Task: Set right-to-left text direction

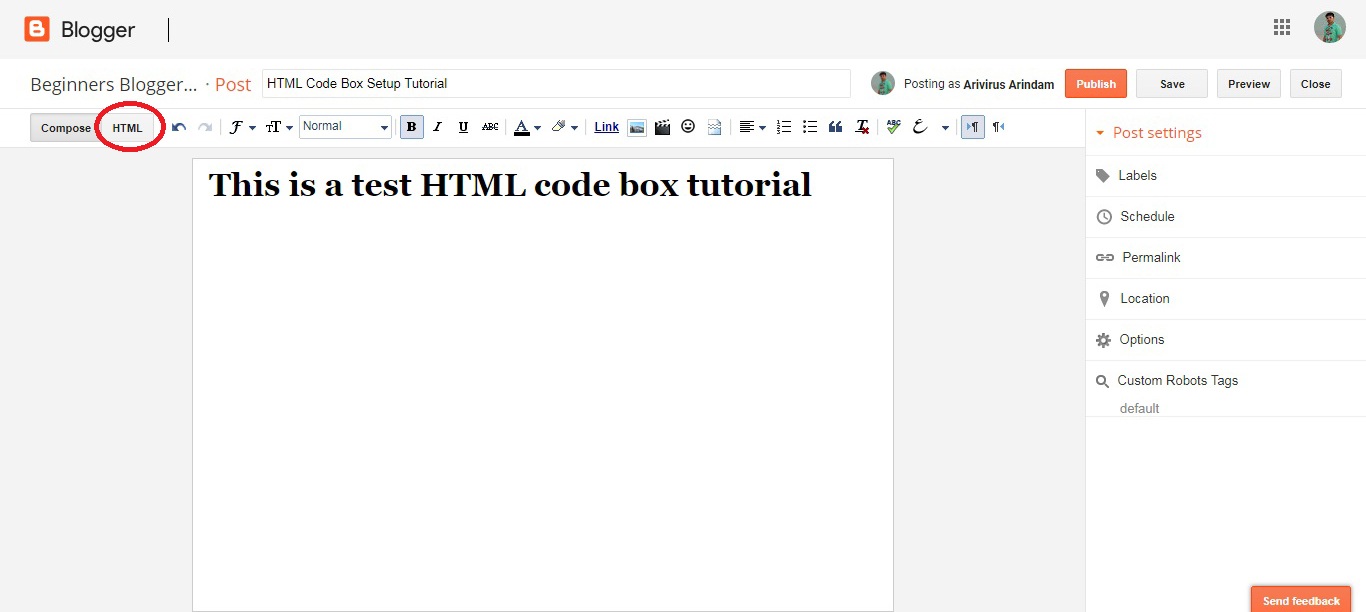Action: [x=998, y=127]
